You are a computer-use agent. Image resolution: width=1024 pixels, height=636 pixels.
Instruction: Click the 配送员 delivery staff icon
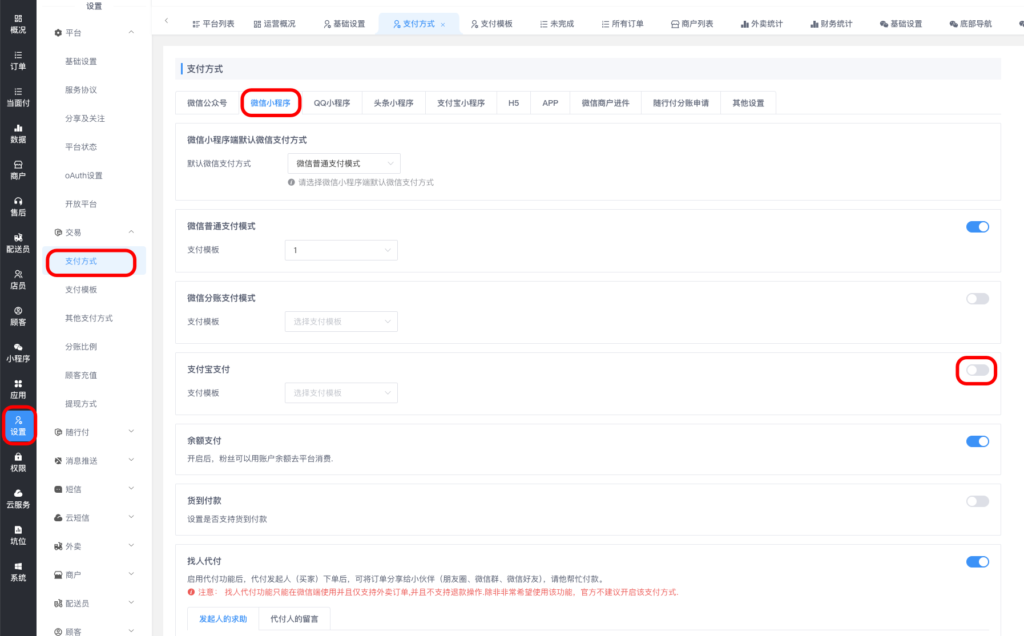click(x=18, y=242)
